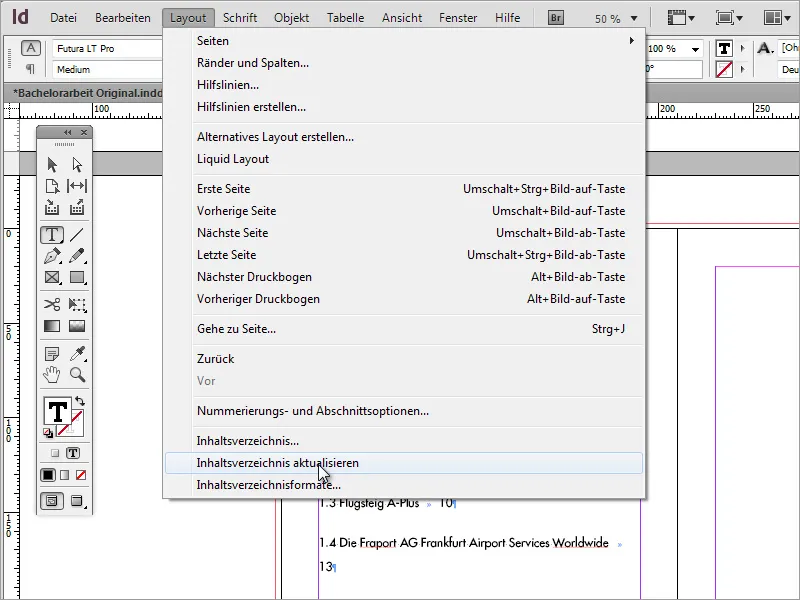
Task: Select the Eyedropper tool
Action: point(77,353)
